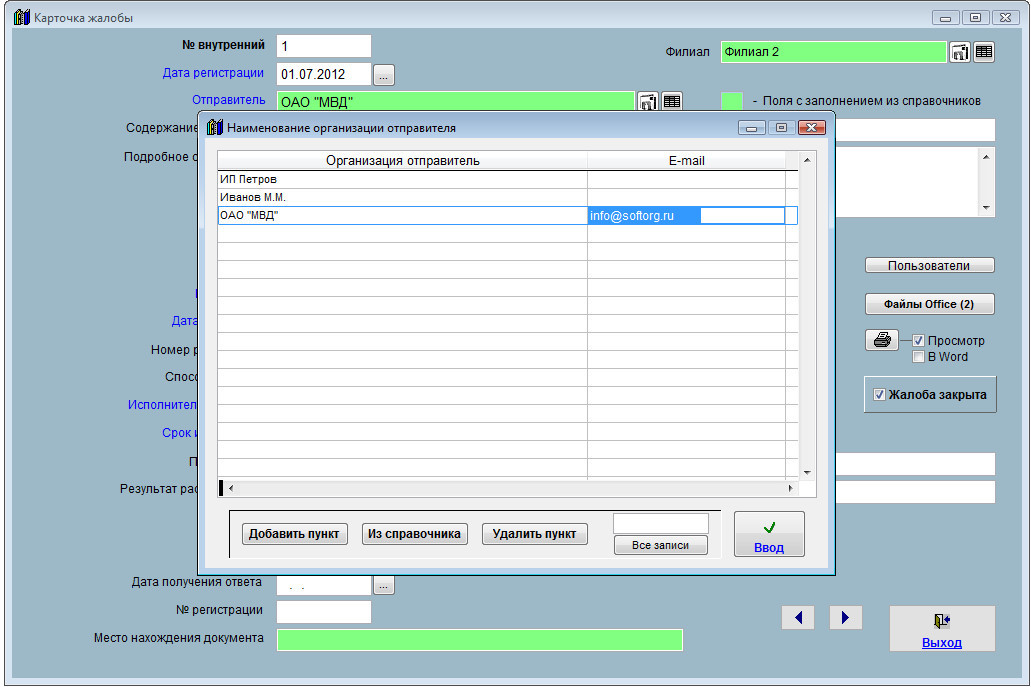1031x687 pixels.
Task: Click the Отправитель green field
Action: [x=456, y=102]
